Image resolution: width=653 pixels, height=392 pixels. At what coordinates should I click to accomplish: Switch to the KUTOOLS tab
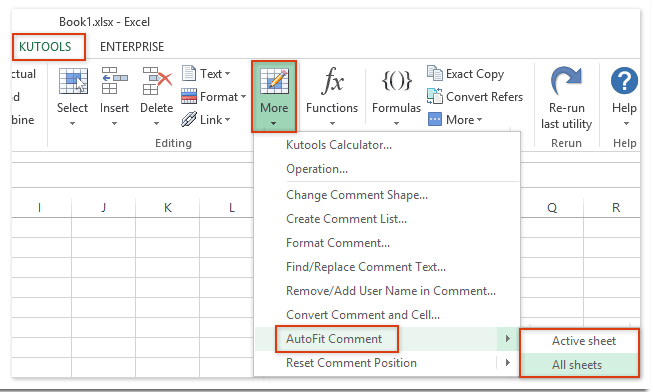[45, 47]
